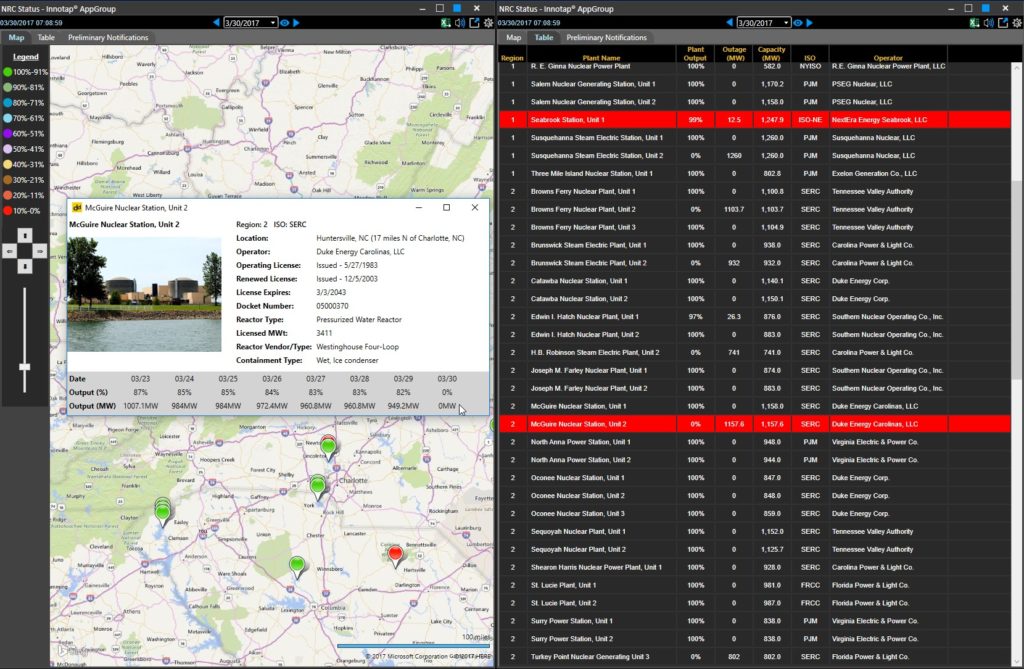Viewport: 1024px width, 669px height.
Task: Open date dropdown in Map window
Action: click(x=273, y=22)
